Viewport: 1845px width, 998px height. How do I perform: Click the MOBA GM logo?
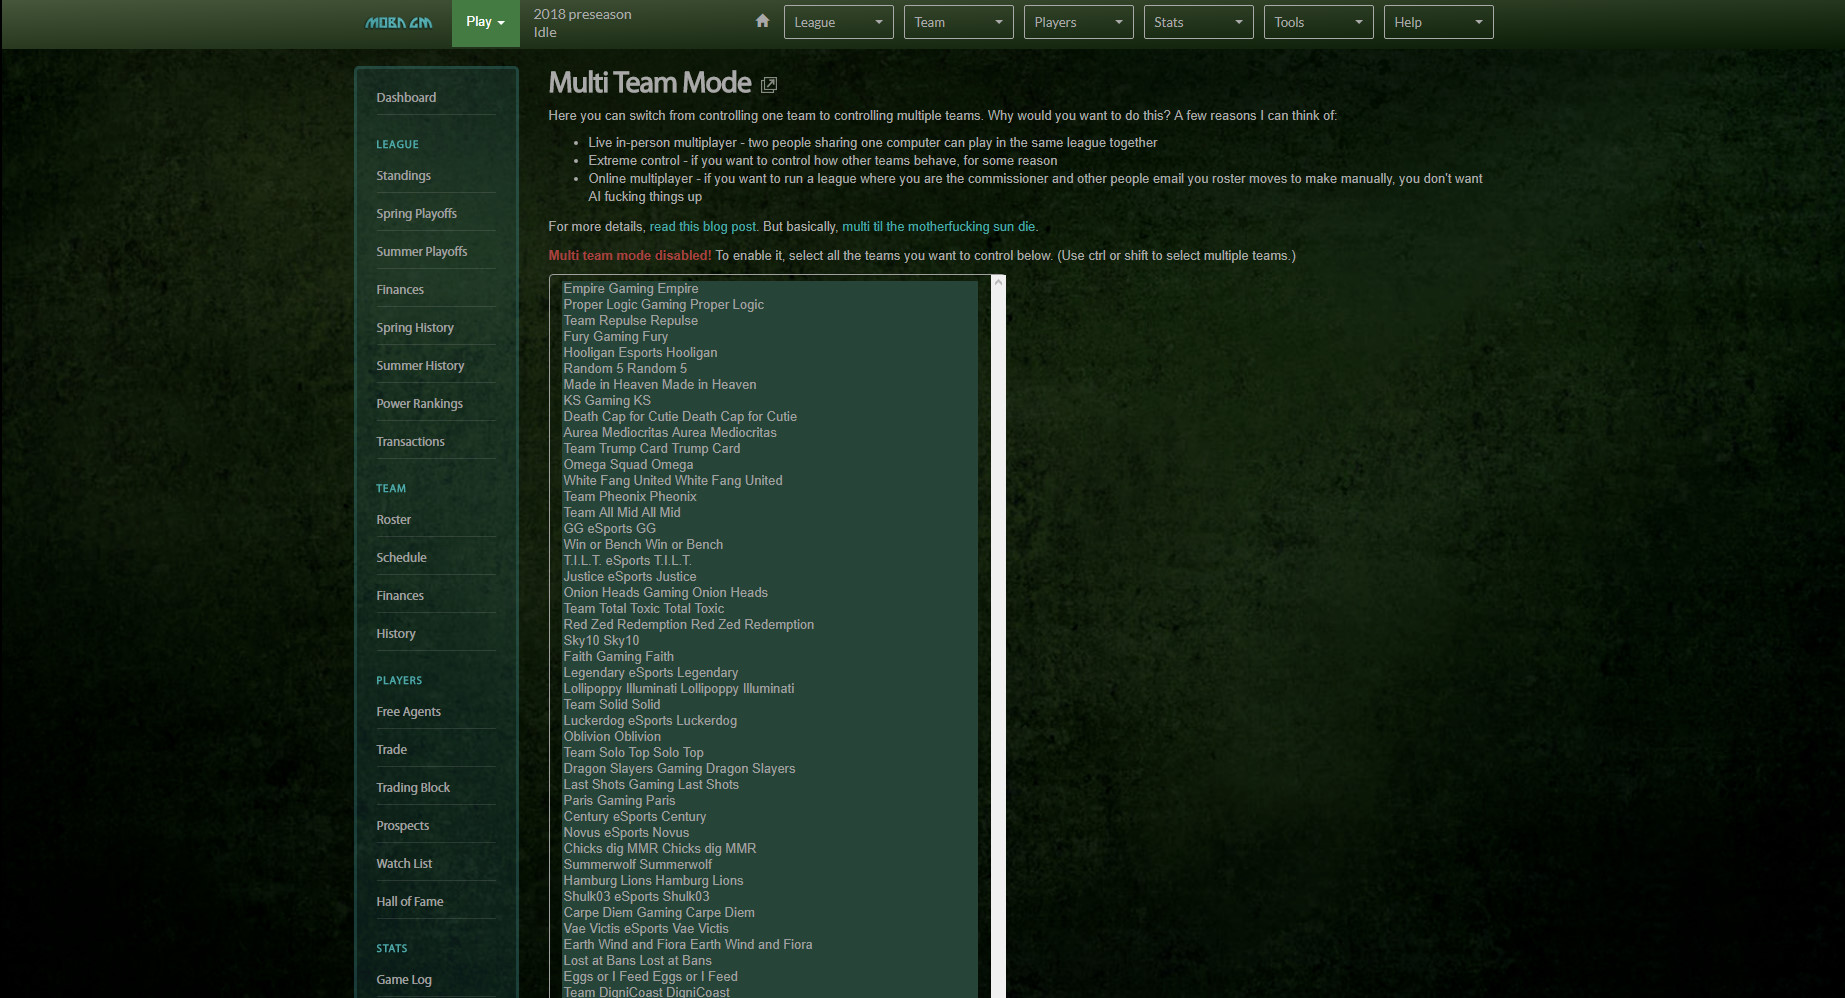tap(398, 21)
